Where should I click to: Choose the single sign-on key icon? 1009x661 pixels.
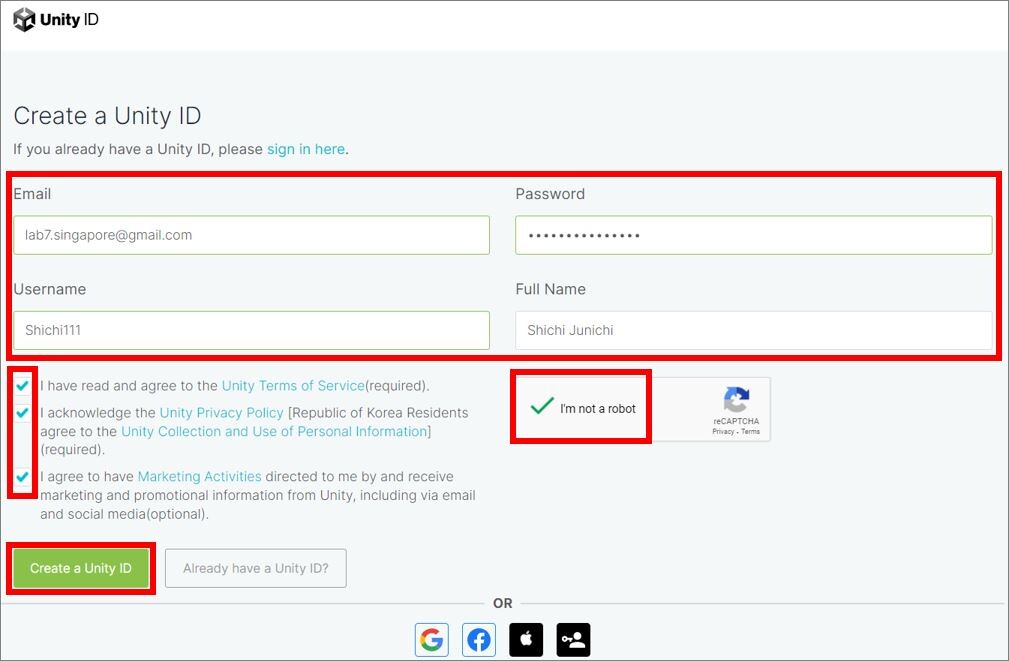pos(573,640)
